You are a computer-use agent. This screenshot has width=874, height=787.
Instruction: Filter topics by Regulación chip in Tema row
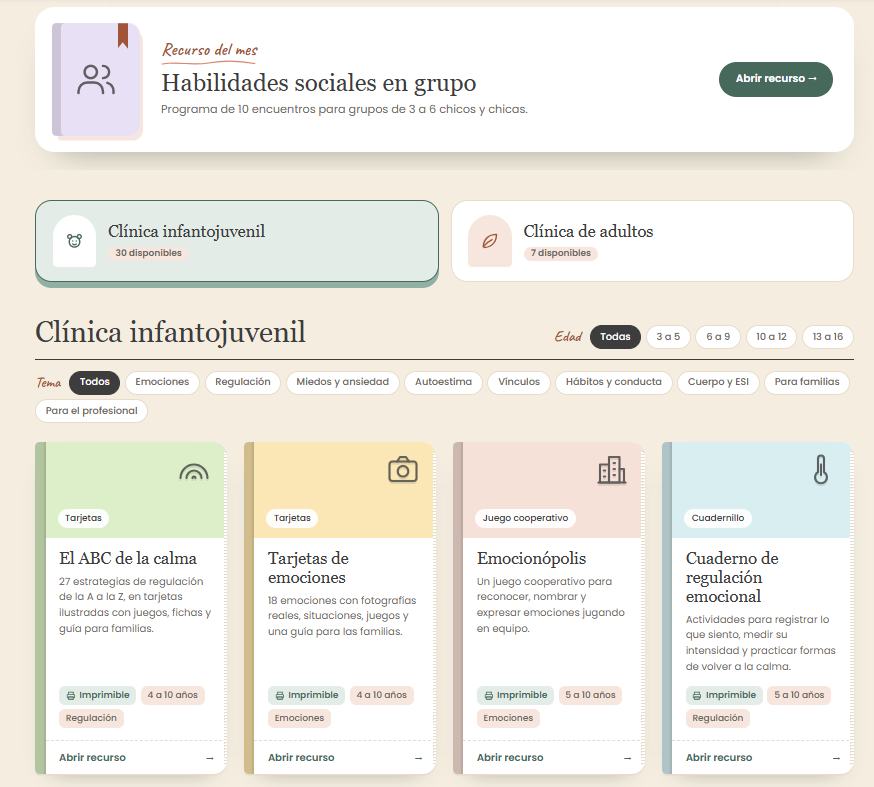242,382
